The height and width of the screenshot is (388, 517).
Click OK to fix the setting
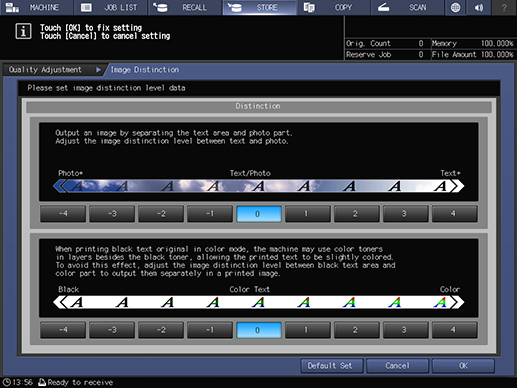(x=463, y=366)
